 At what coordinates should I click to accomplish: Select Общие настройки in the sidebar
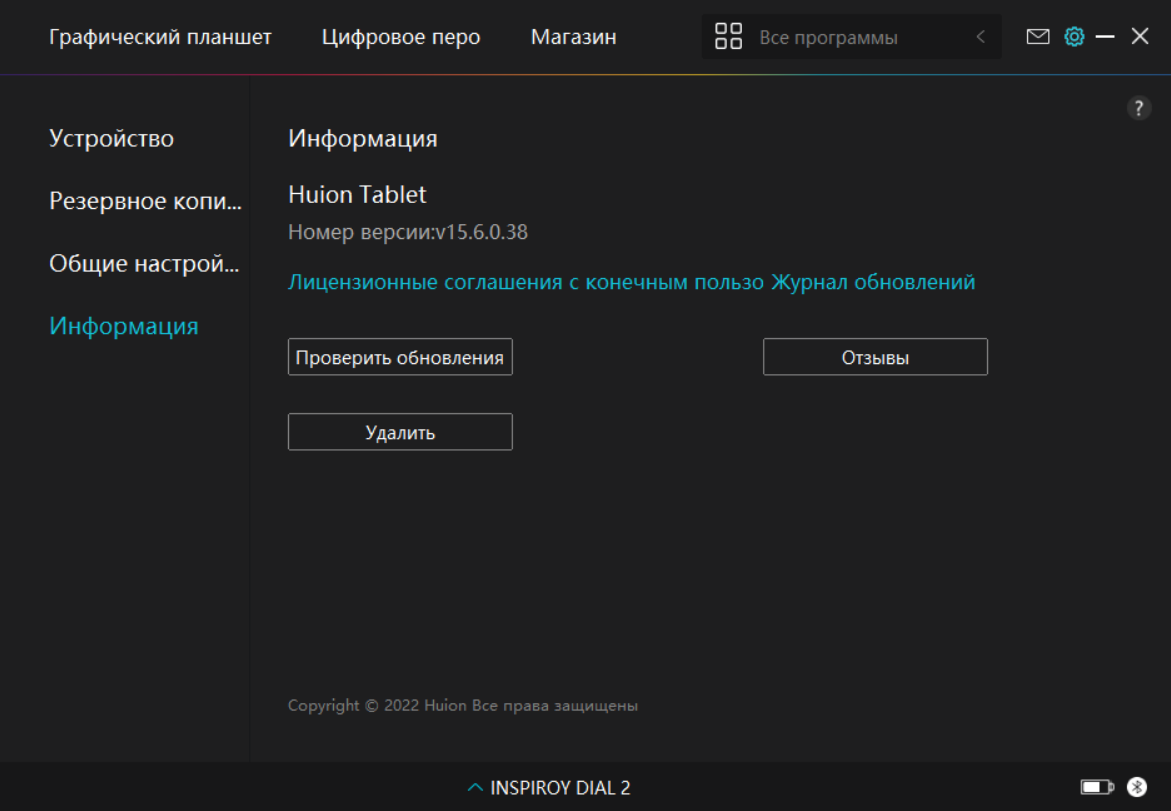144,264
